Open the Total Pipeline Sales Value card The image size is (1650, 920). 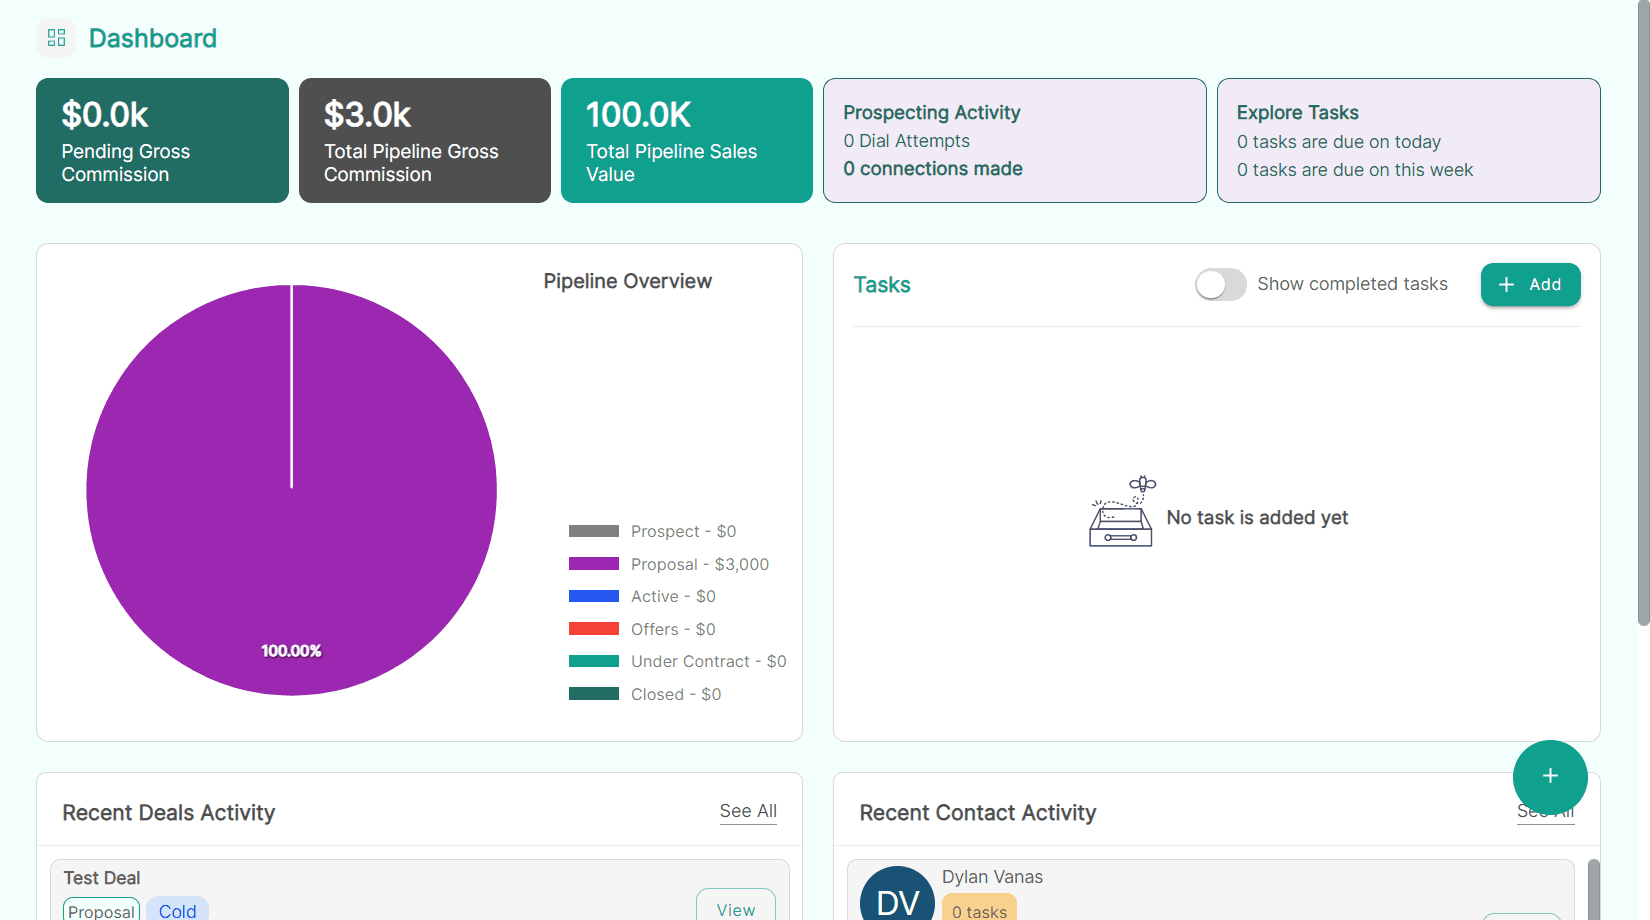click(x=686, y=140)
